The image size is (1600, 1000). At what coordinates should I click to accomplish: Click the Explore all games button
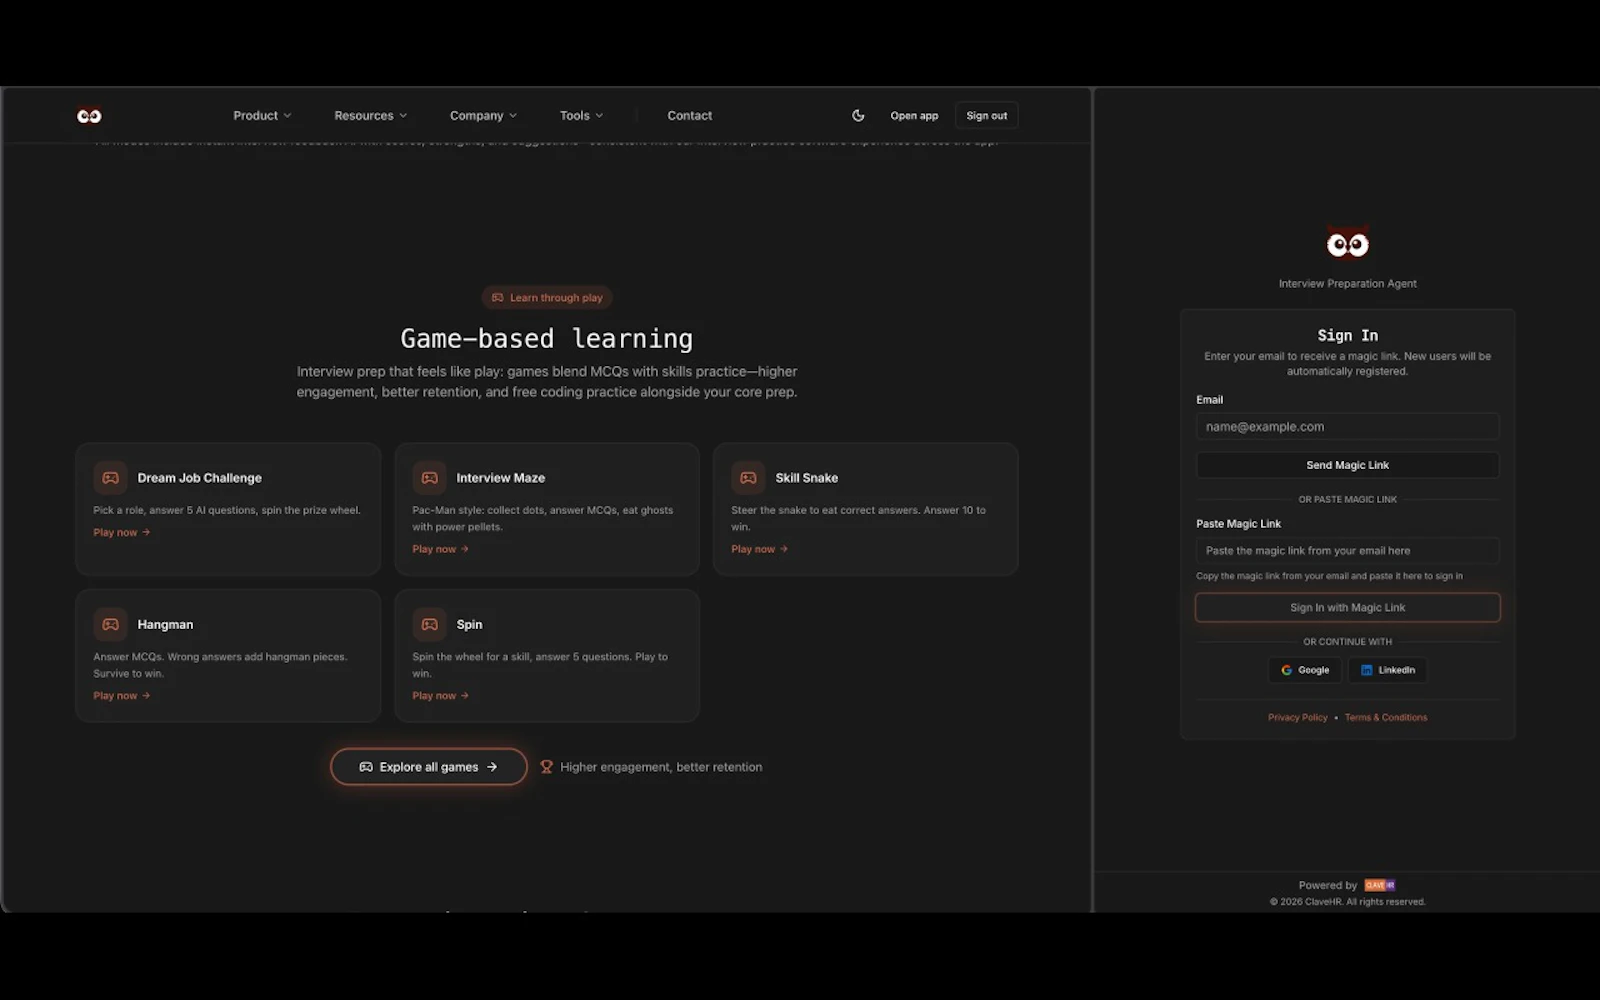(x=429, y=767)
